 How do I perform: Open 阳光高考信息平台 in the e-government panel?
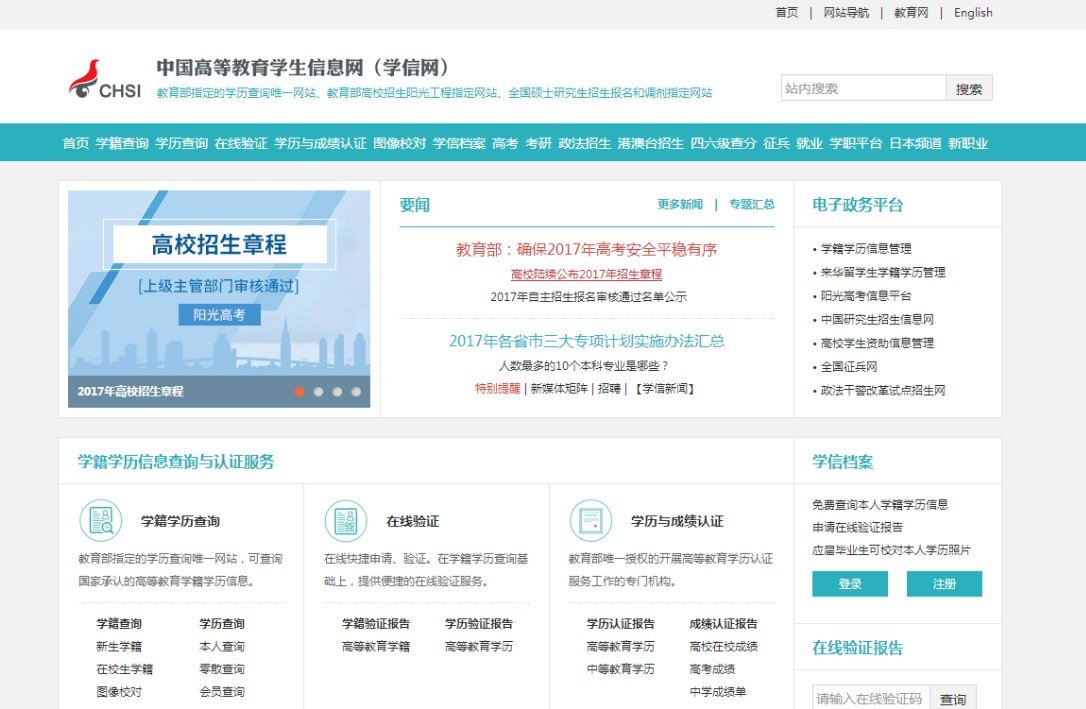(x=864, y=295)
